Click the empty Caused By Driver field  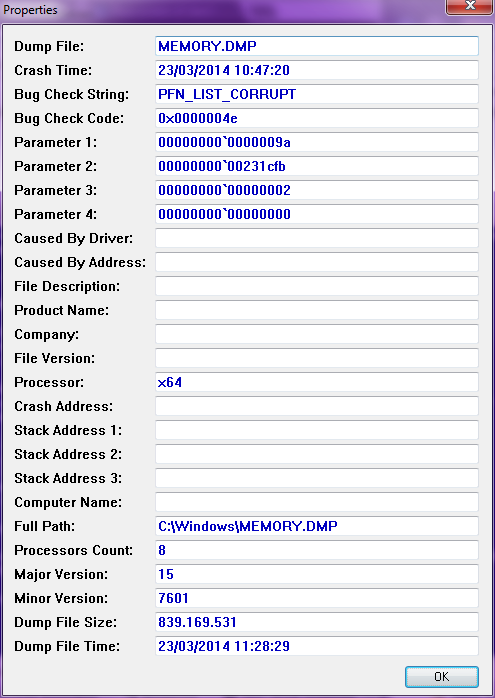317,239
